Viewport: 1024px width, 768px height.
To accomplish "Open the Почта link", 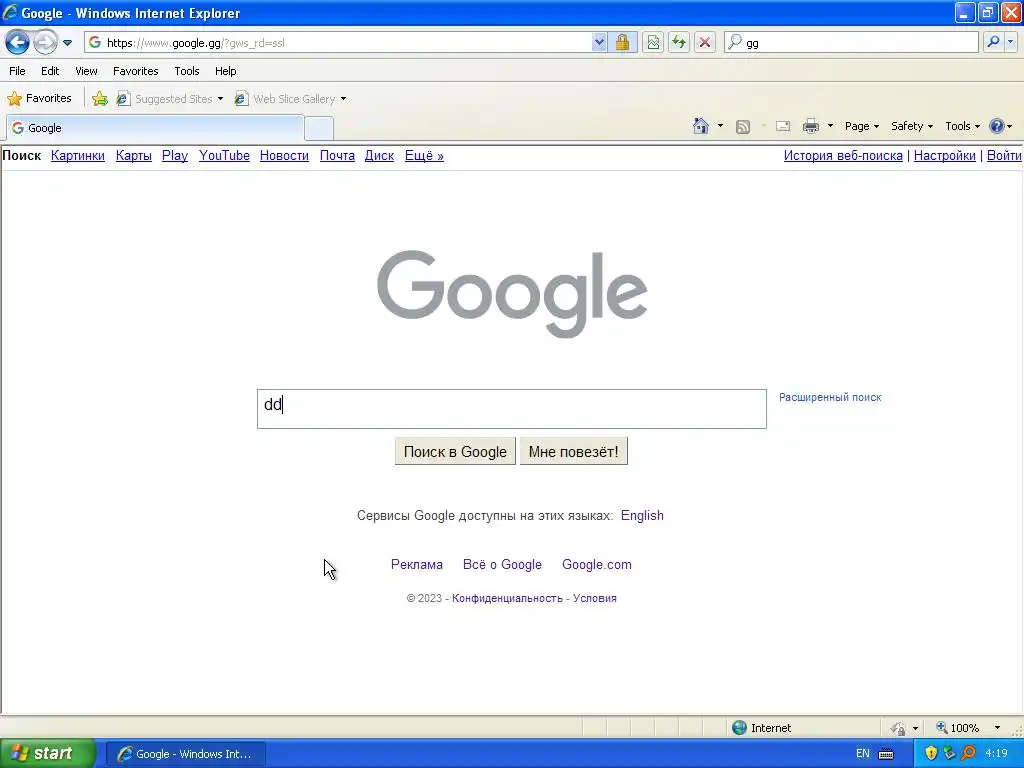I will coord(337,155).
